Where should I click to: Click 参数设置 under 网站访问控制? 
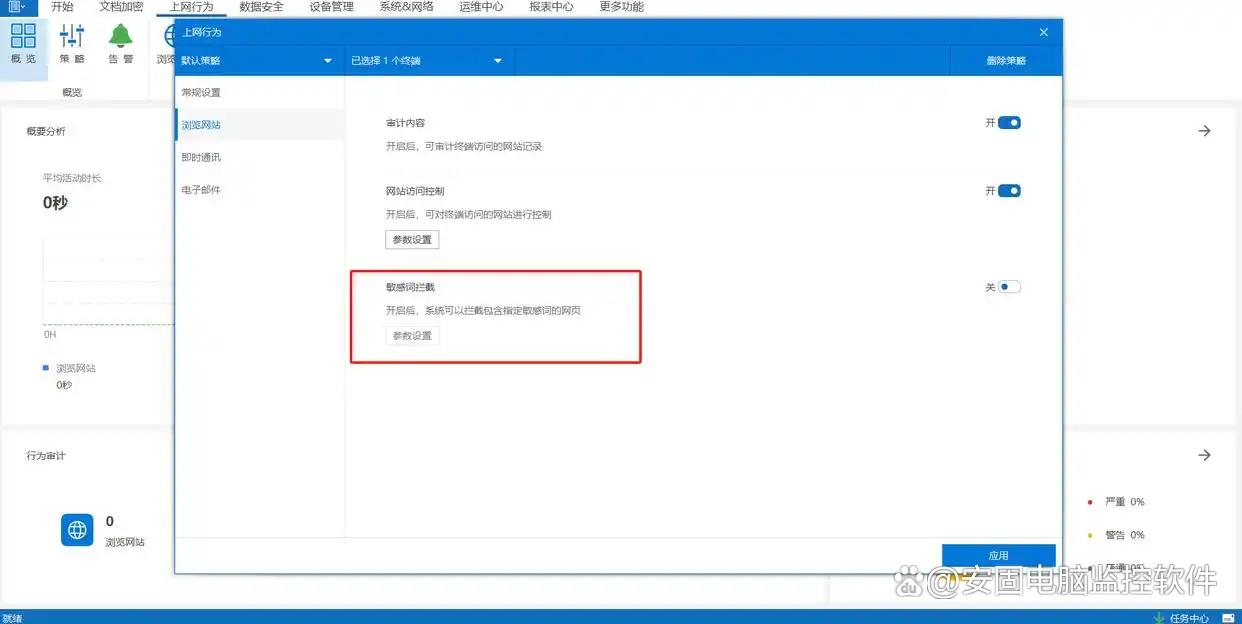click(412, 240)
